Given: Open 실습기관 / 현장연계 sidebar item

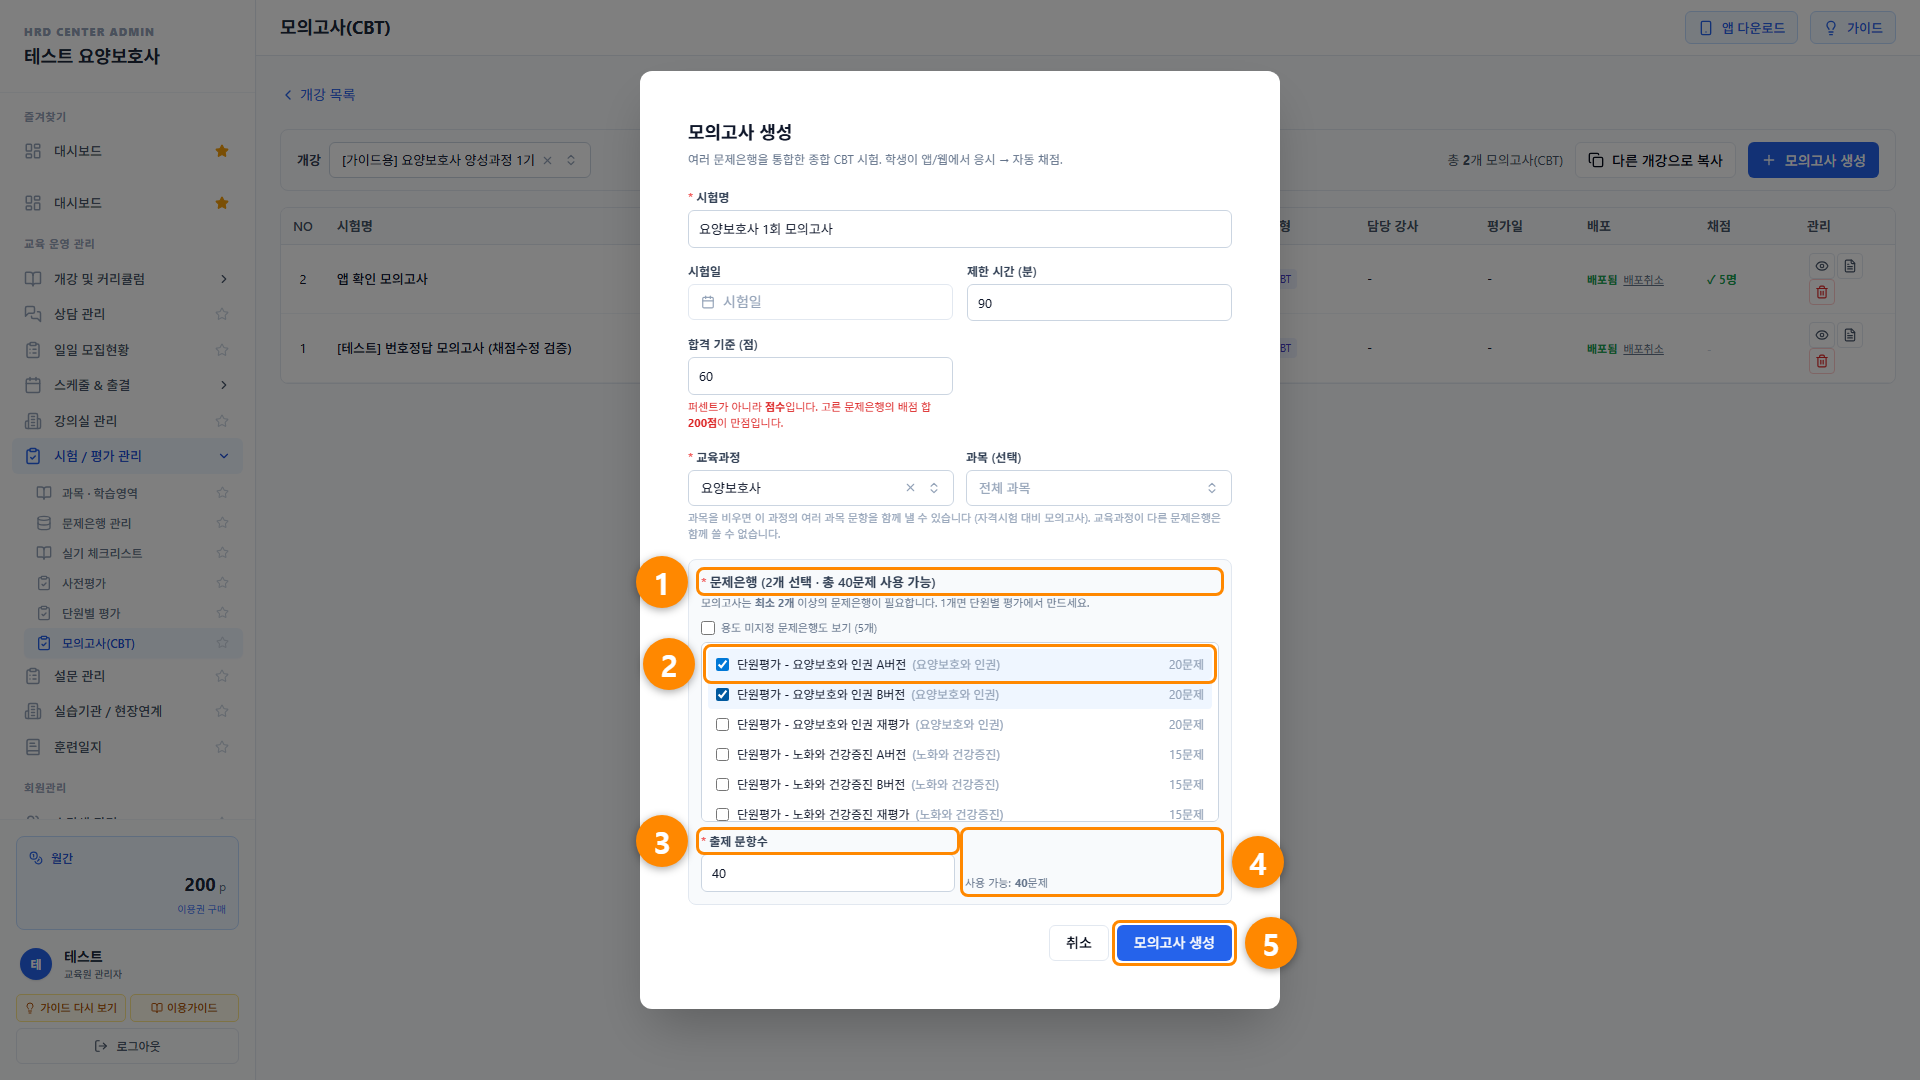Looking at the screenshot, I should tap(127, 711).
